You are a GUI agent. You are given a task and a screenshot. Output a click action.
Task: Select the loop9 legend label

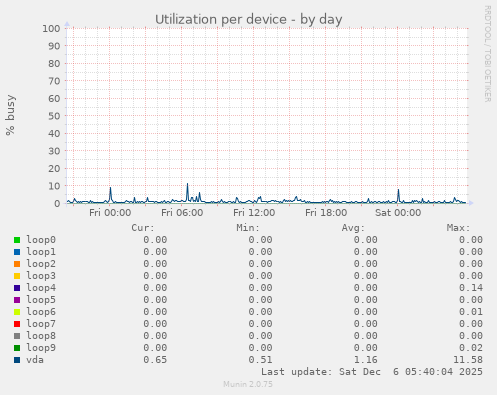pos(41,348)
